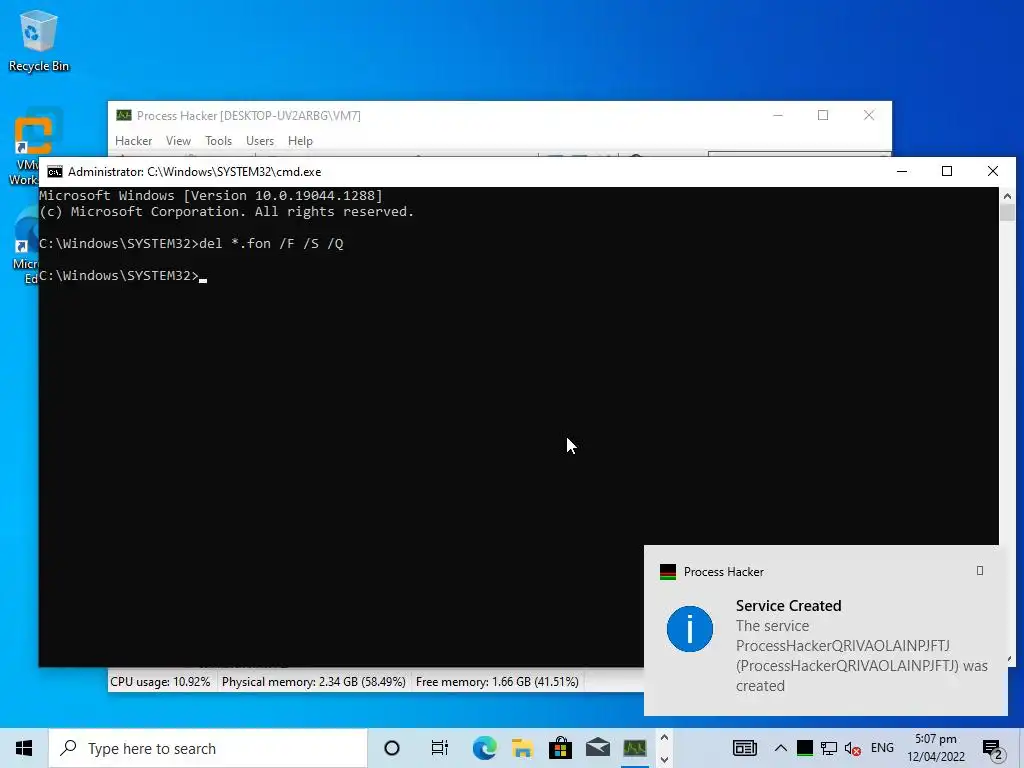This screenshot has width=1024, height=768.
Task: Open the View menu in Process Hacker
Action: tap(178, 141)
